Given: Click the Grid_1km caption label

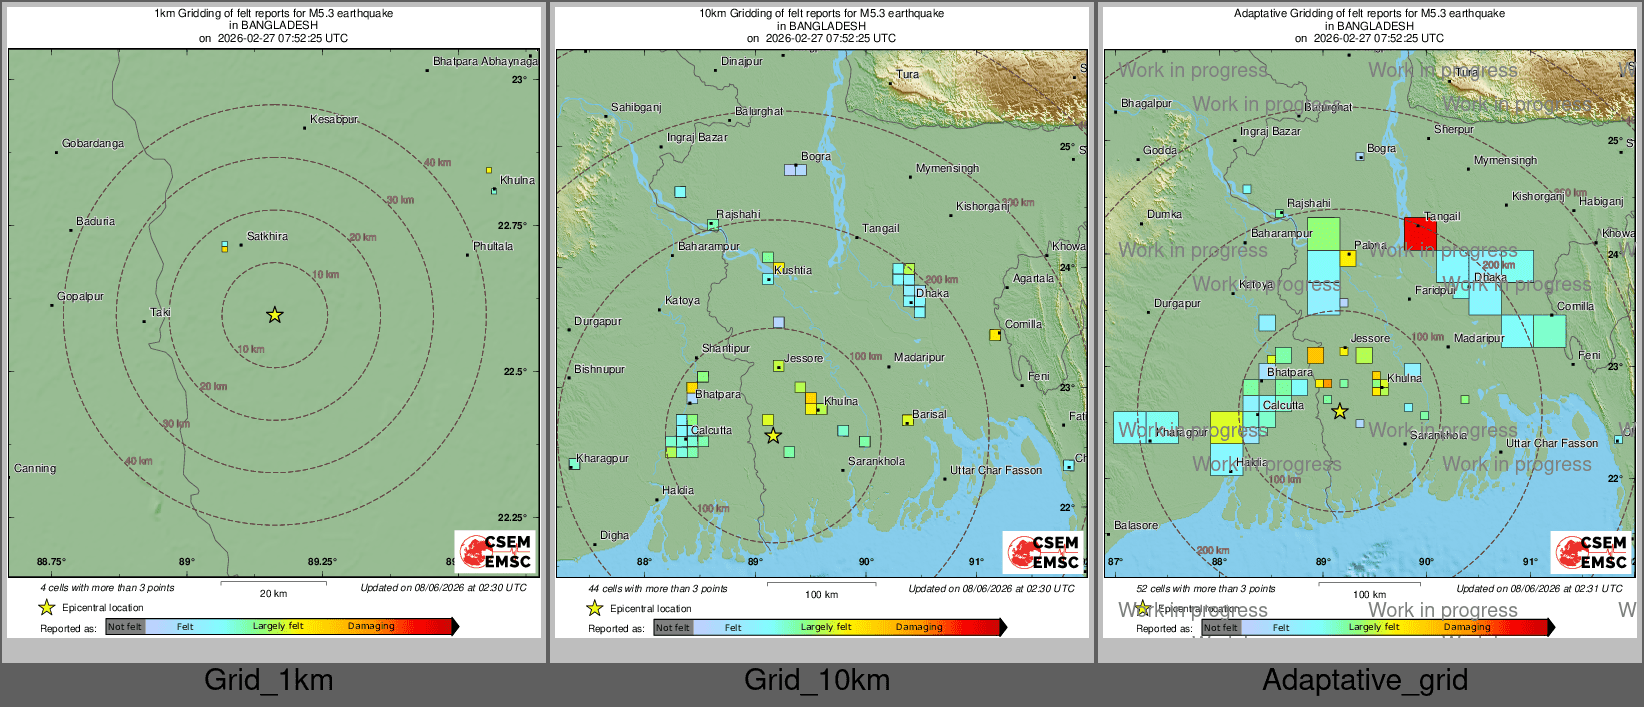Looking at the screenshot, I should [x=268, y=680].
